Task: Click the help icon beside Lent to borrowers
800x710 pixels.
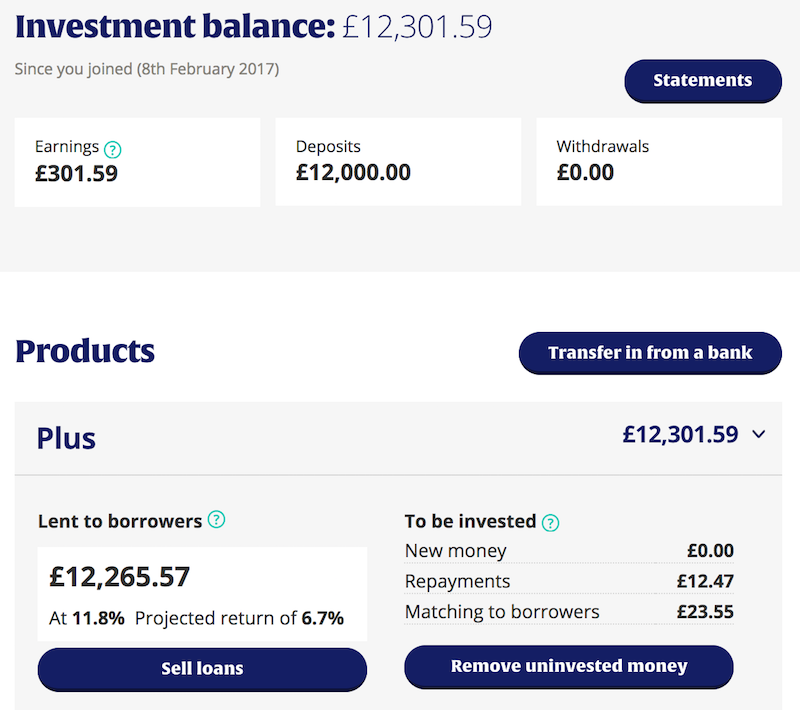Action: [x=216, y=520]
